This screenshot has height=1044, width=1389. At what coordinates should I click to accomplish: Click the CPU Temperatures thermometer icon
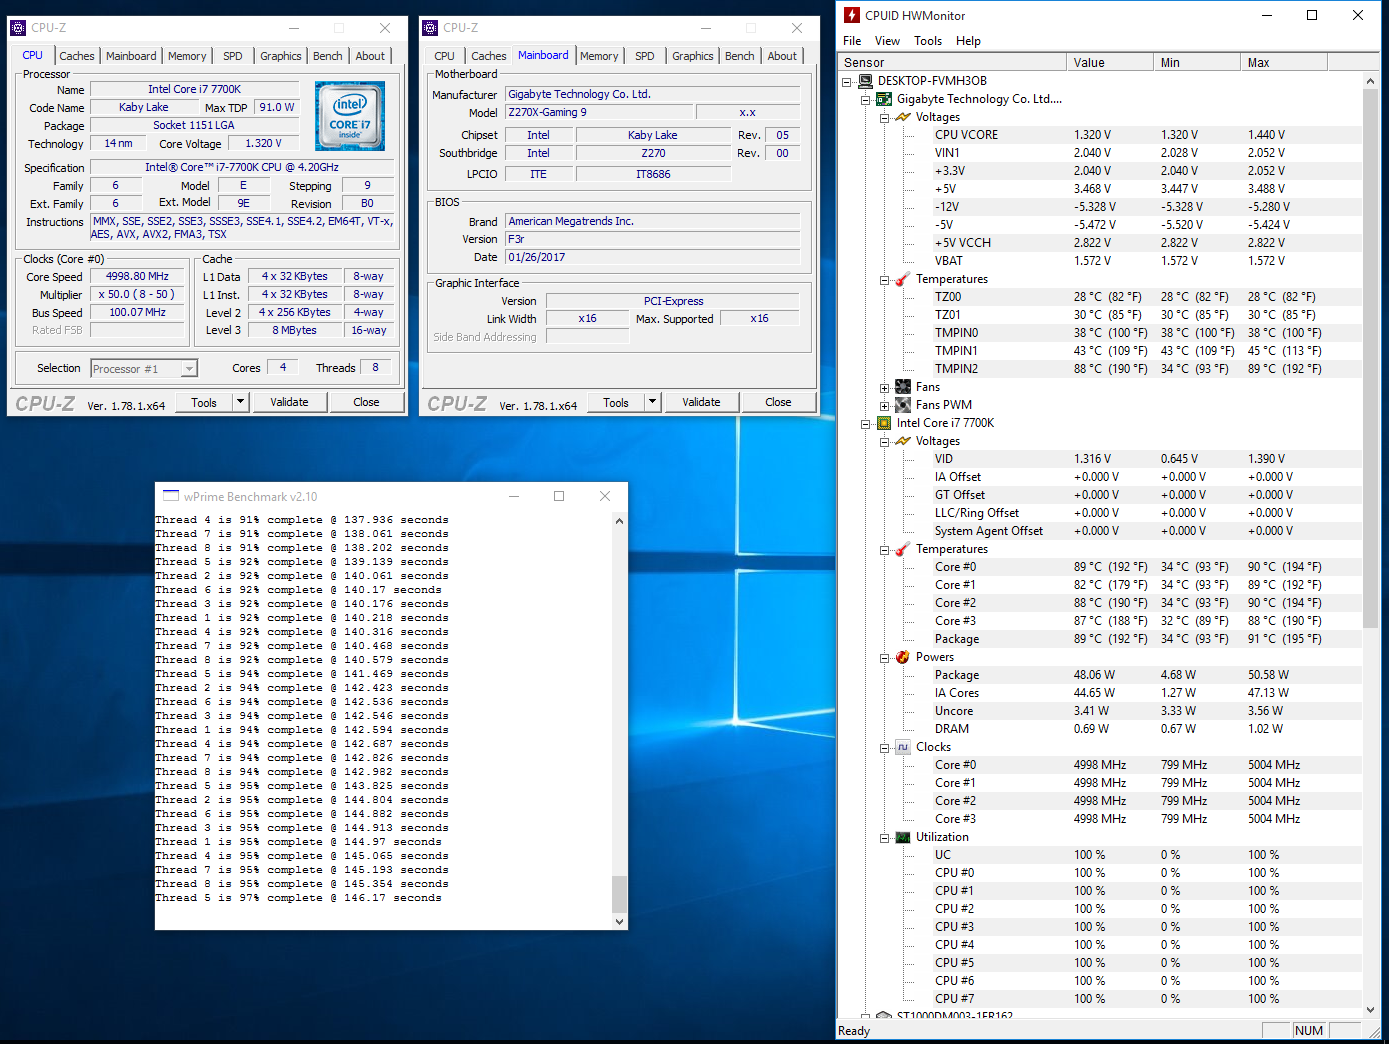coord(903,549)
